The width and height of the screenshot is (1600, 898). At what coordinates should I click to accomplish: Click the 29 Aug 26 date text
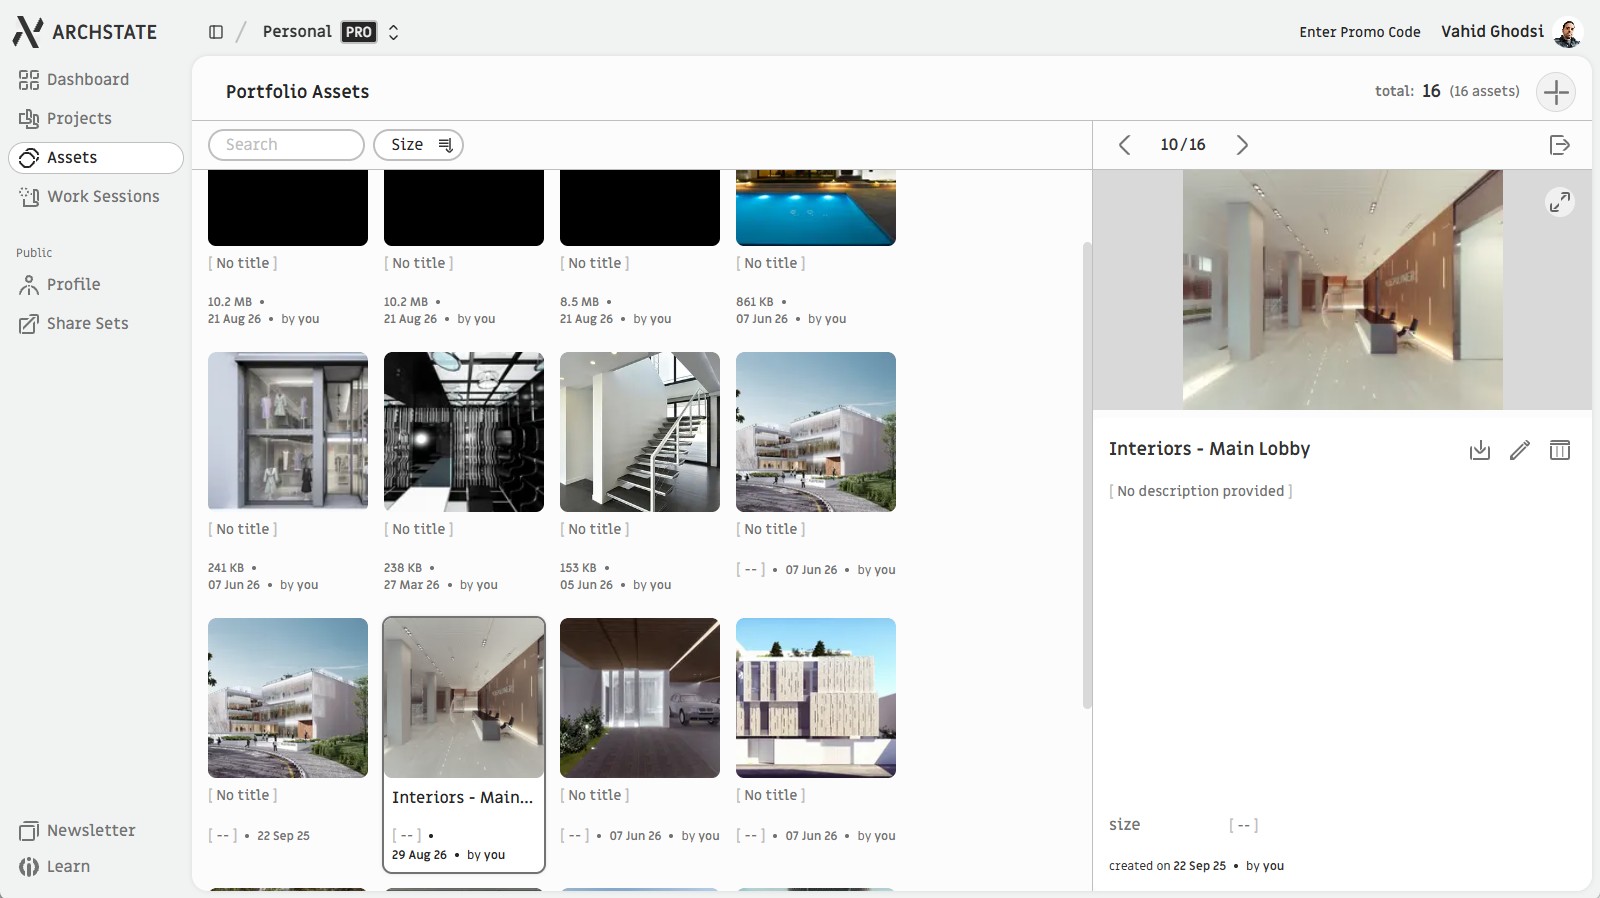pyautogui.click(x=419, y=855)
